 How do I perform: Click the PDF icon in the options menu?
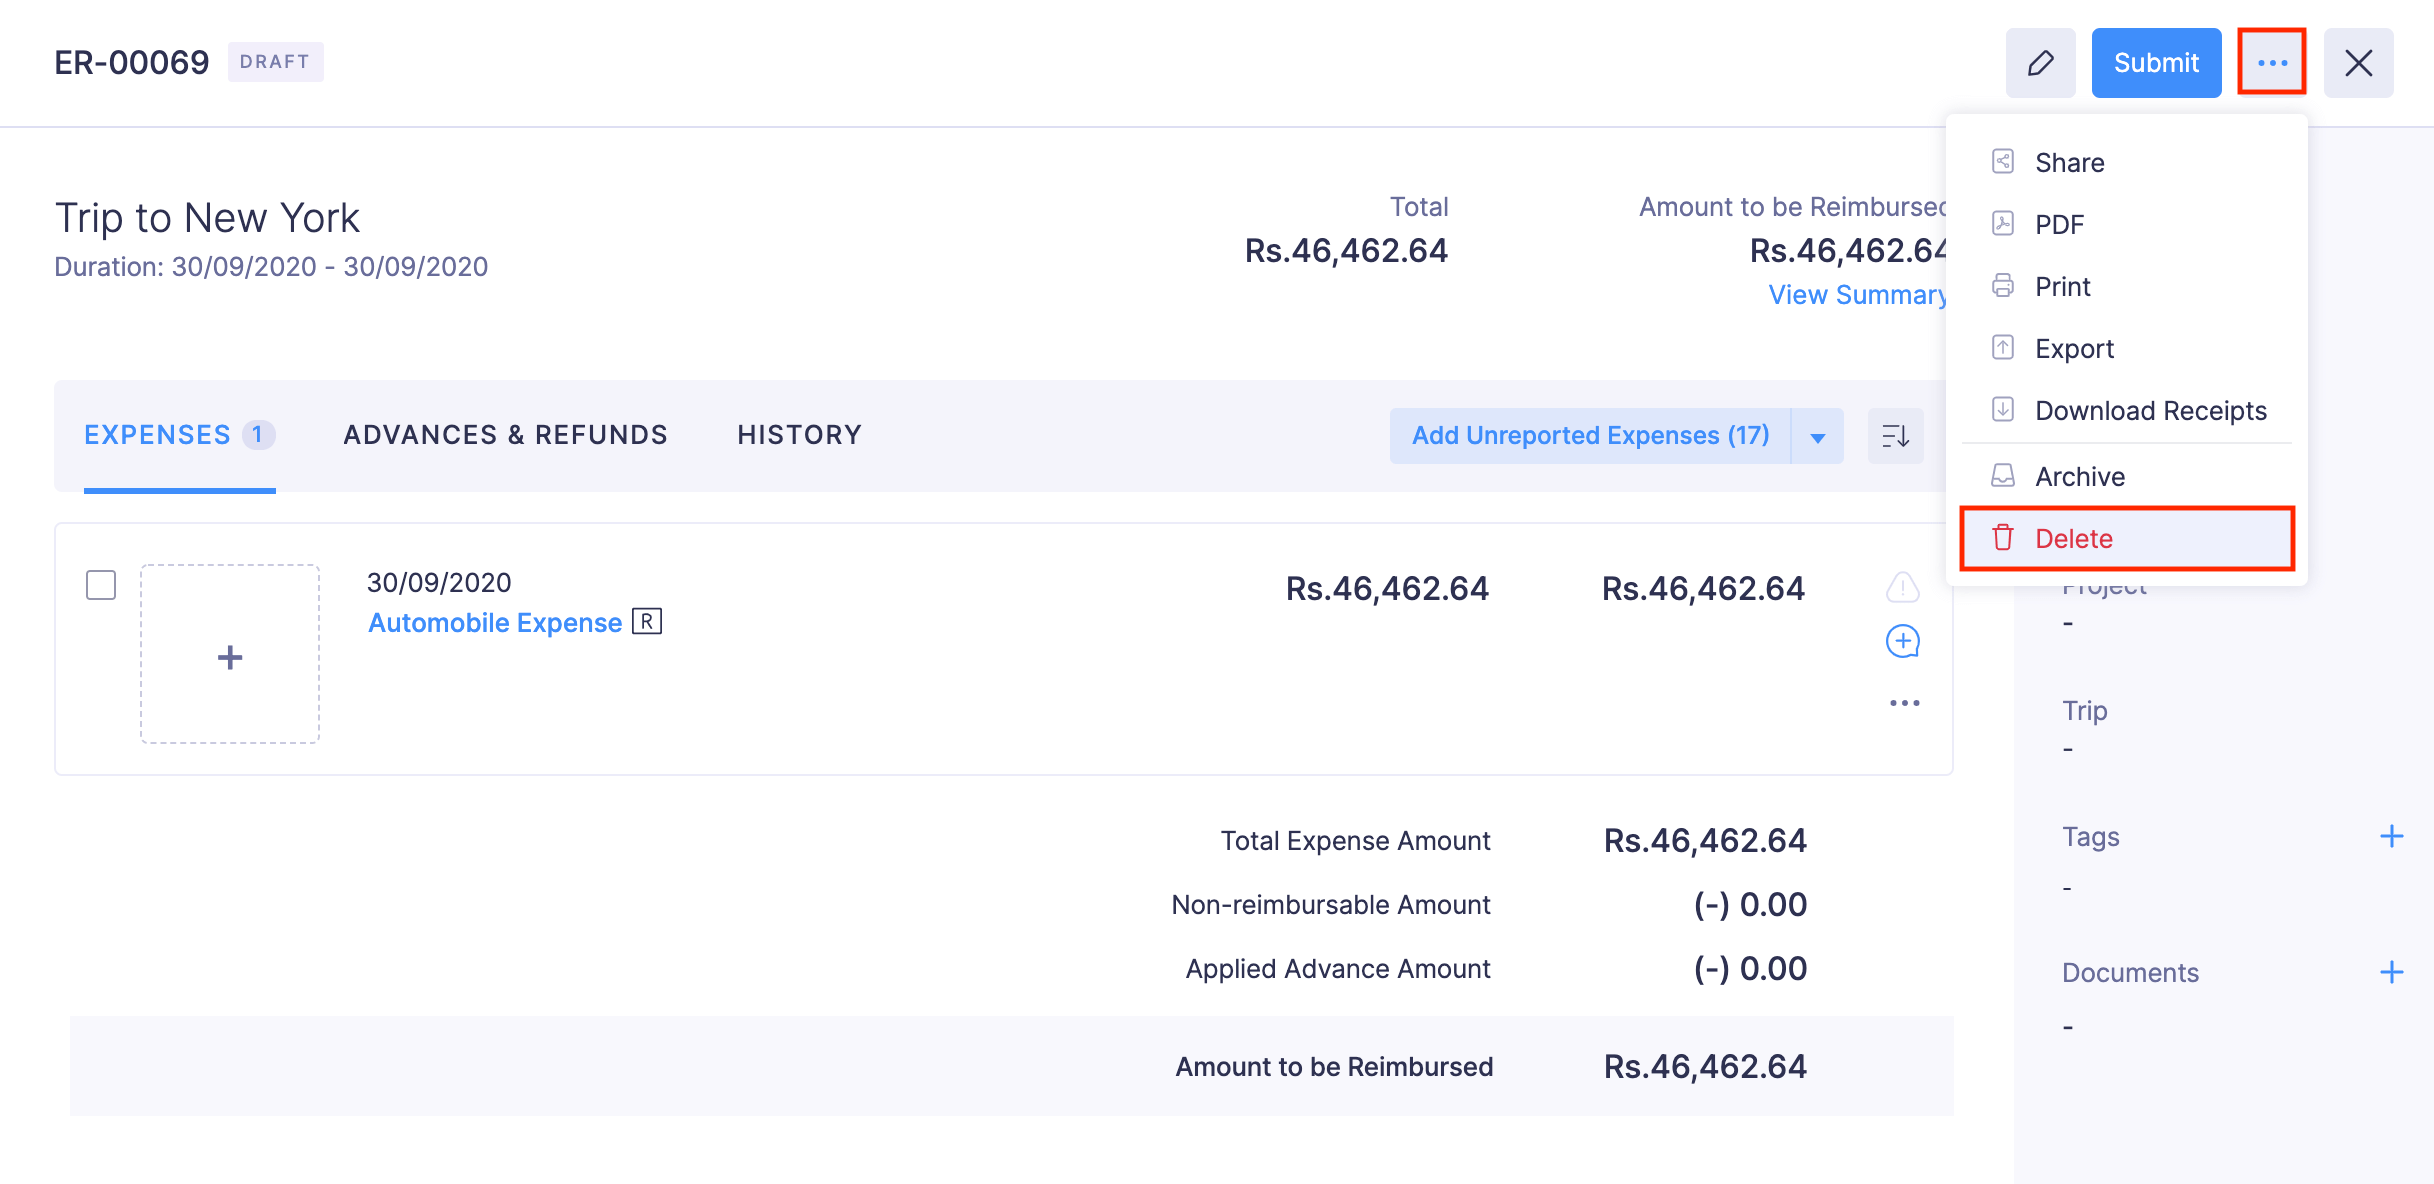point(2002,224)
